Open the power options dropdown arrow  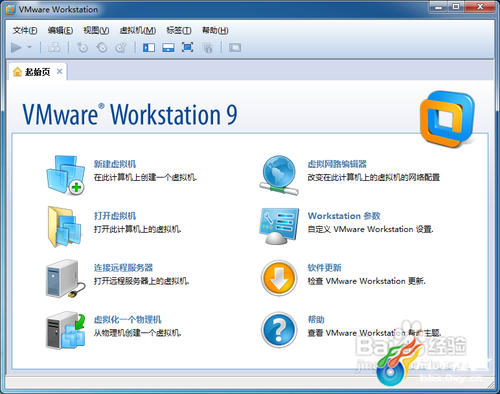(29, 47)
